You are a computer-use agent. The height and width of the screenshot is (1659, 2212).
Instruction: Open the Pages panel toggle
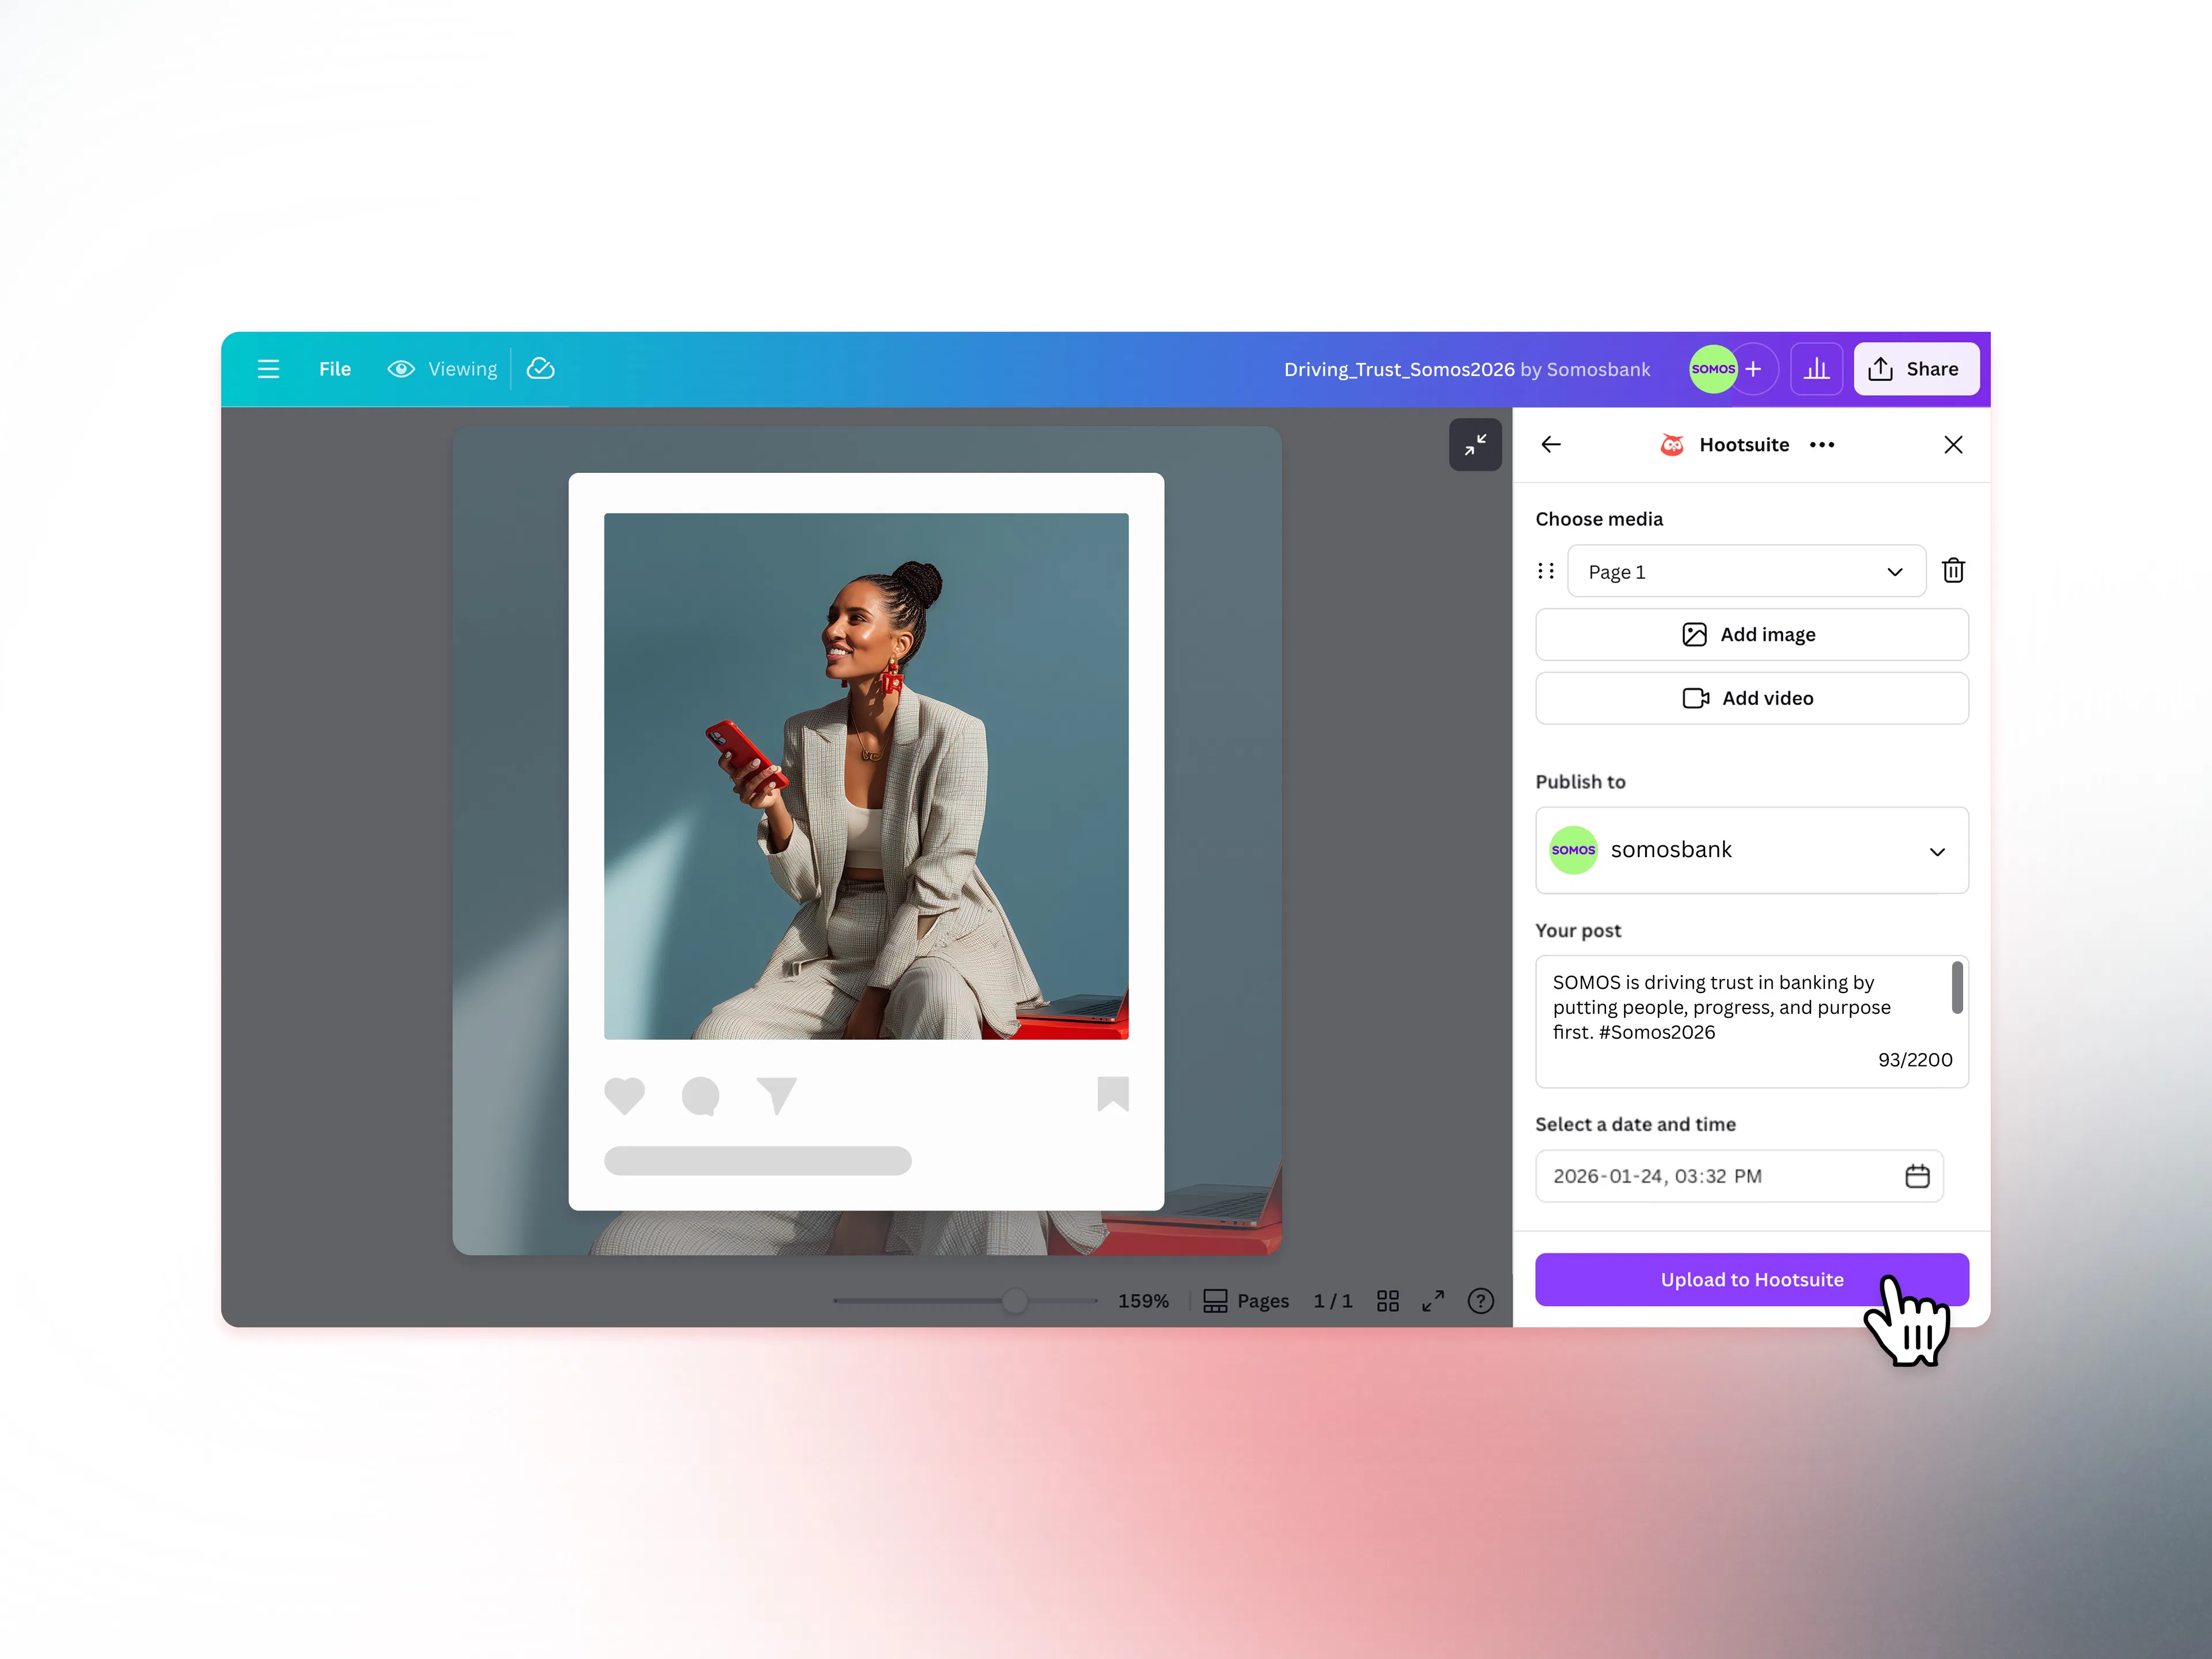point(1245,1301)
